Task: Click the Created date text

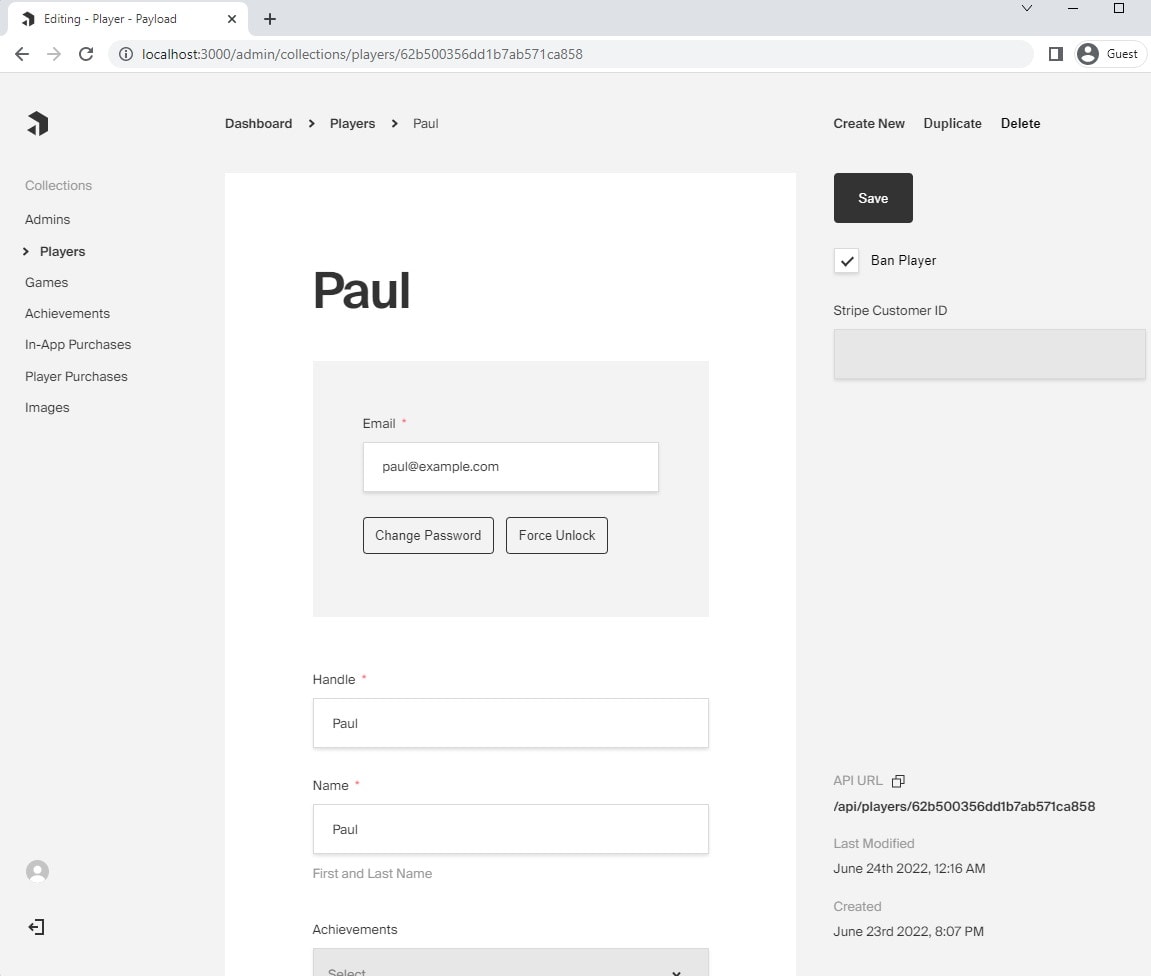Action: (x=908, y=931)
